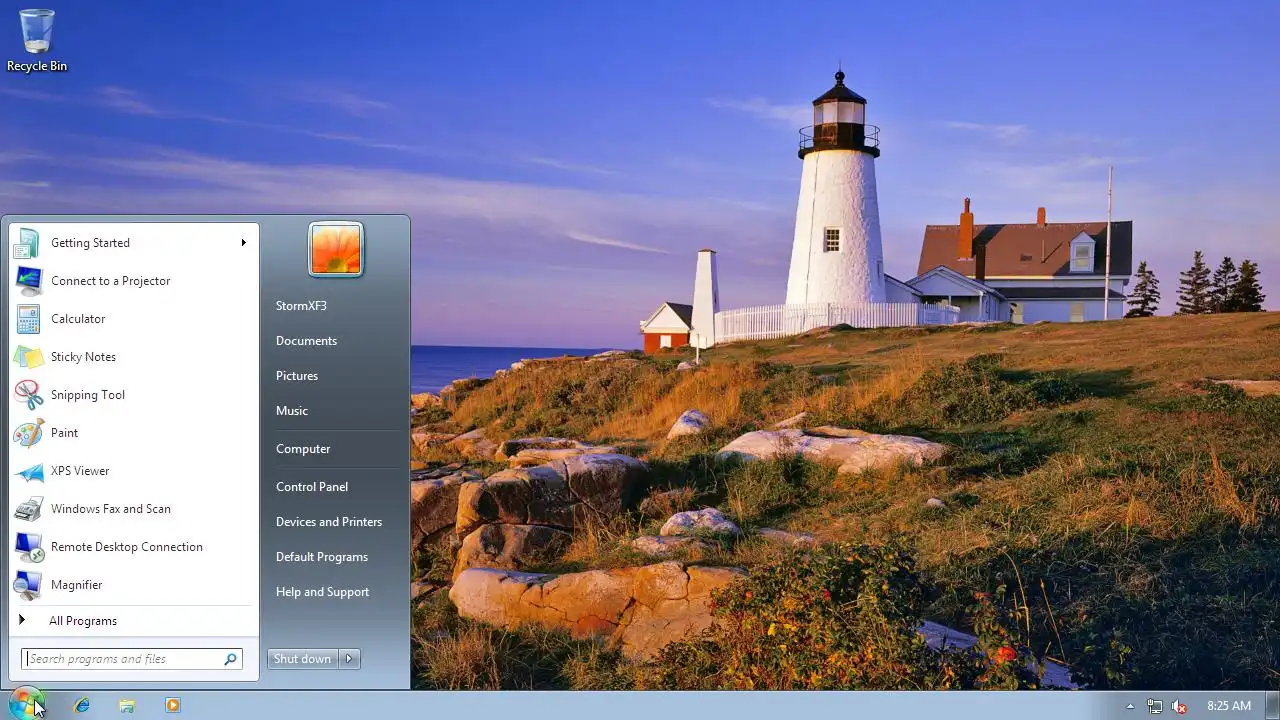Select the Magnifier text label
The width and height of the screenshot is (1280, 720).
(77, 585)
